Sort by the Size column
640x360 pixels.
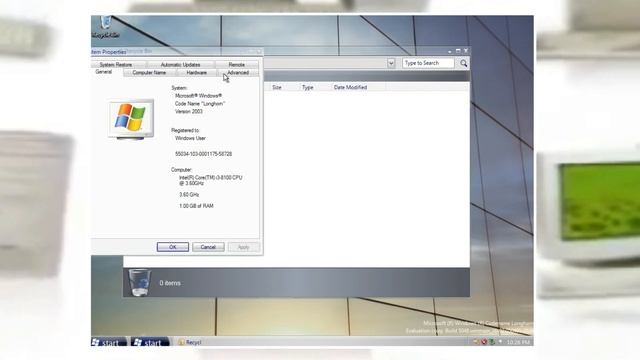[277, 87]
